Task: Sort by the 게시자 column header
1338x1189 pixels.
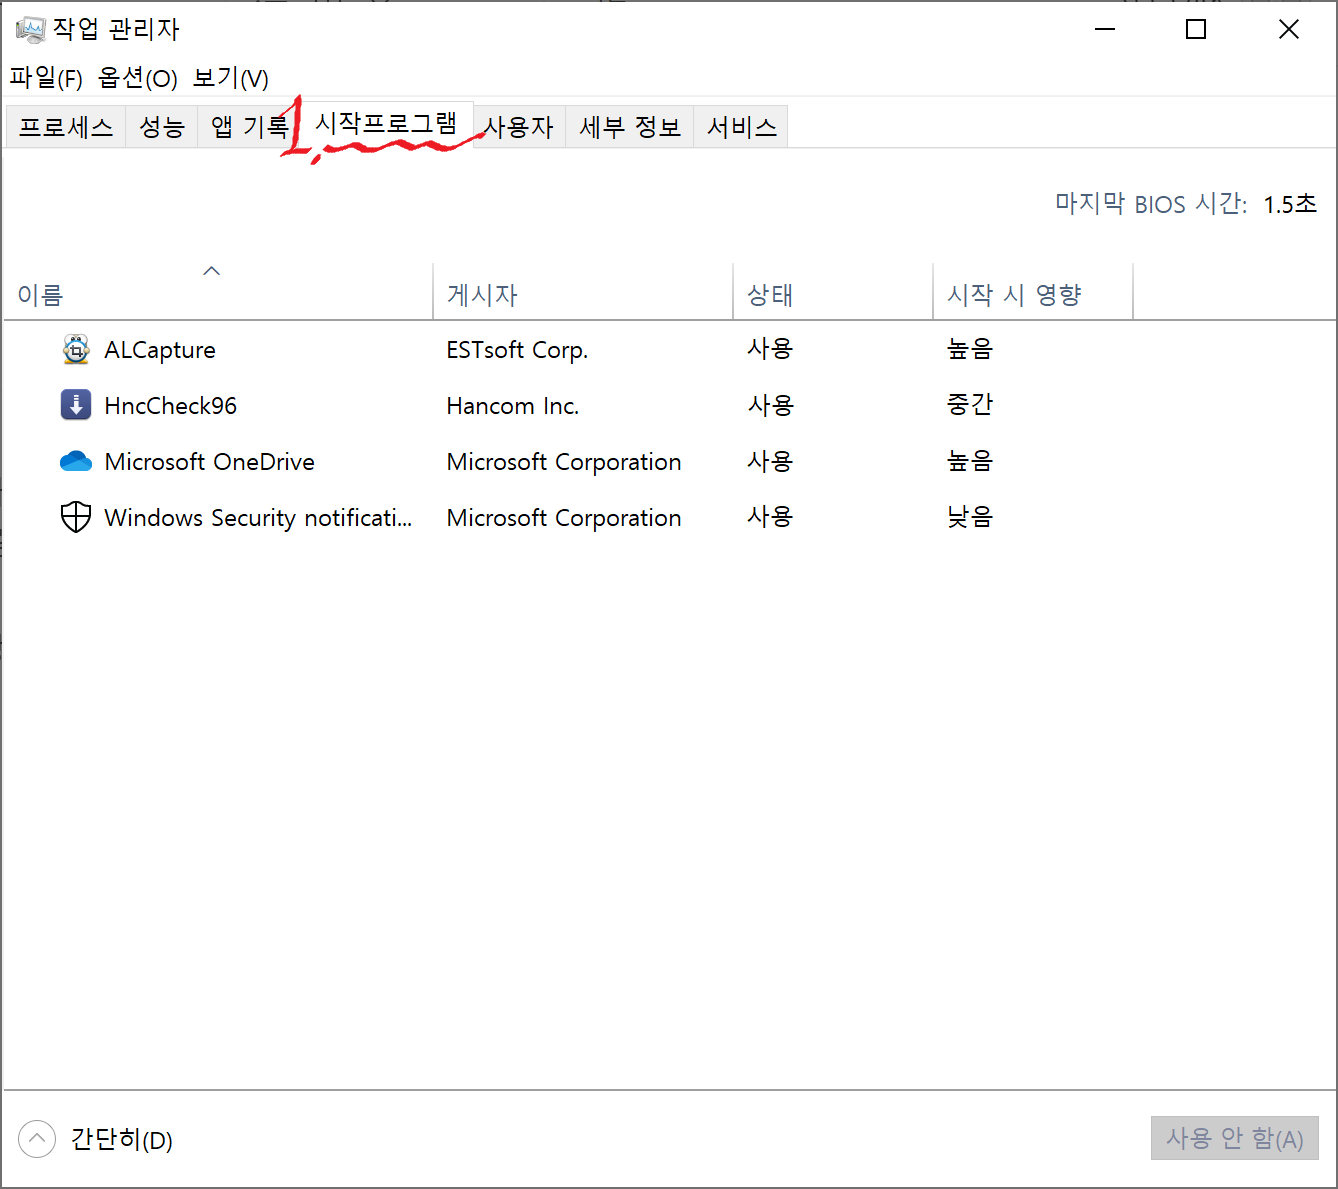Action: point(583,292)
